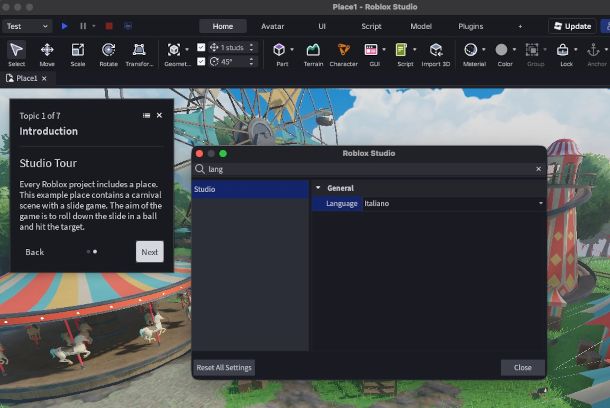Click the Update button
The image size is (610, 408).
tap(572, 26)
